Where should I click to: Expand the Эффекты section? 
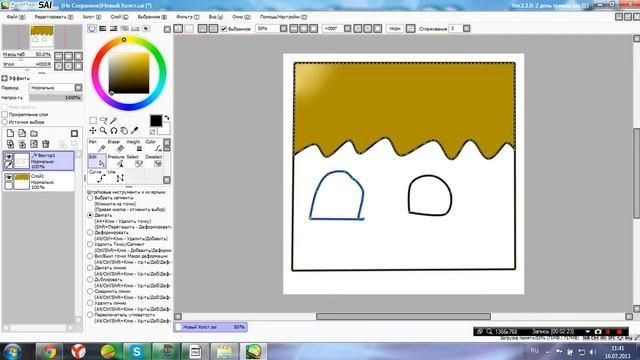tap(4, 78)
